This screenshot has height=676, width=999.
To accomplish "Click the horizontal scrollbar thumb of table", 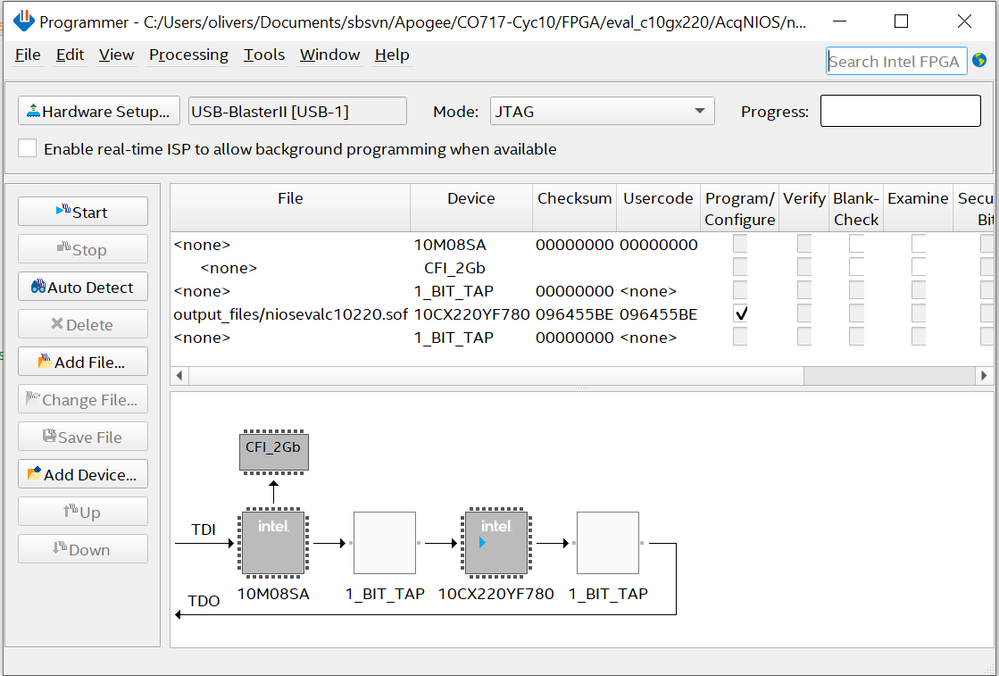I will pos(496,375).
